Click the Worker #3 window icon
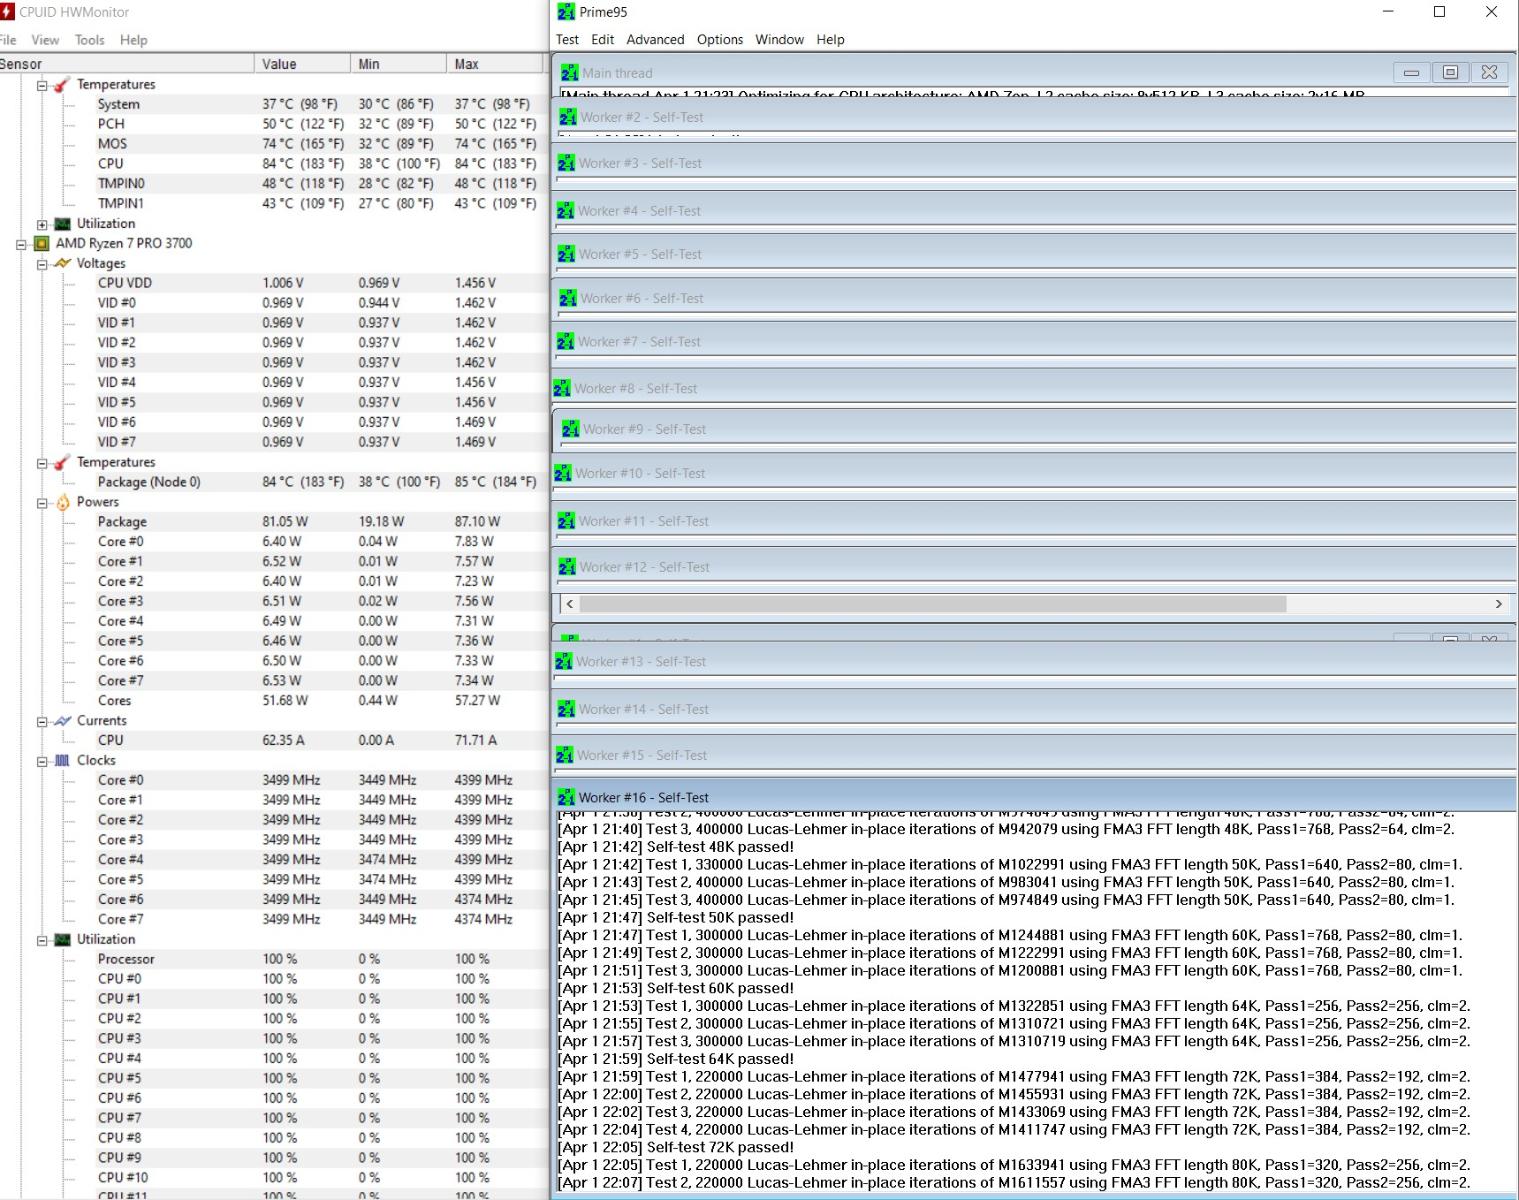 [566, 163]
